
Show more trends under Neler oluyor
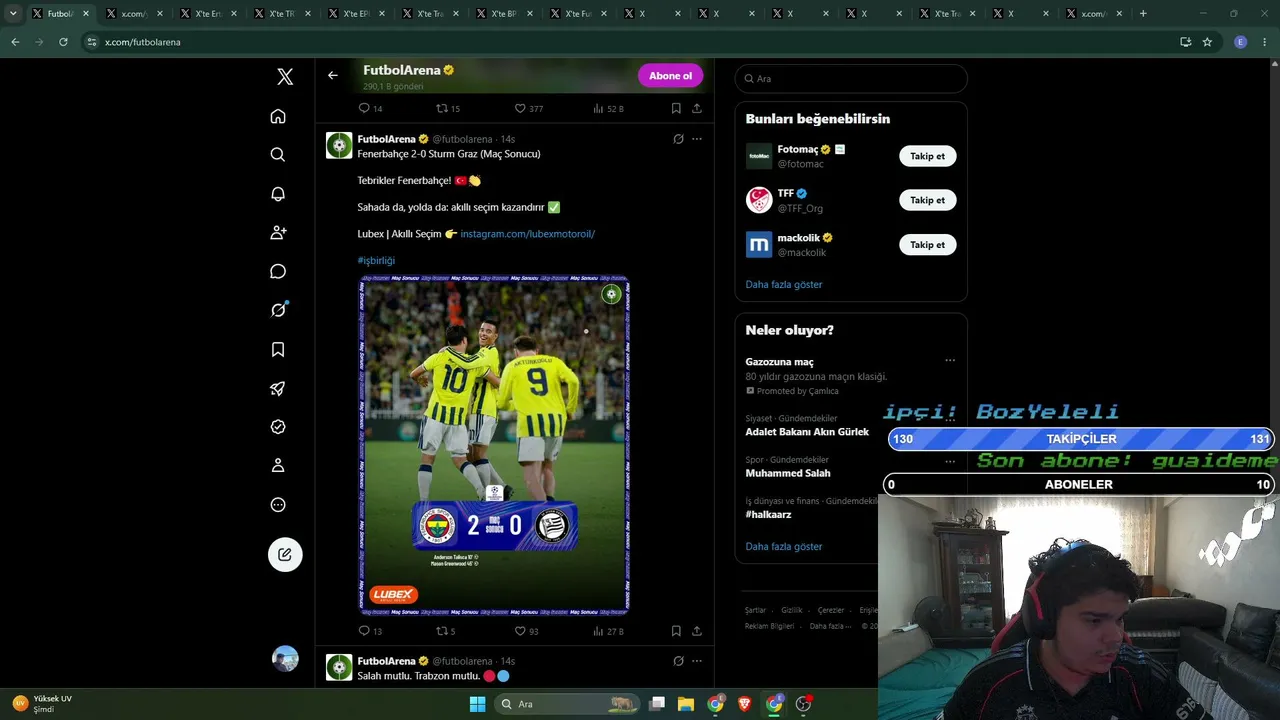(x=784, y=546)
